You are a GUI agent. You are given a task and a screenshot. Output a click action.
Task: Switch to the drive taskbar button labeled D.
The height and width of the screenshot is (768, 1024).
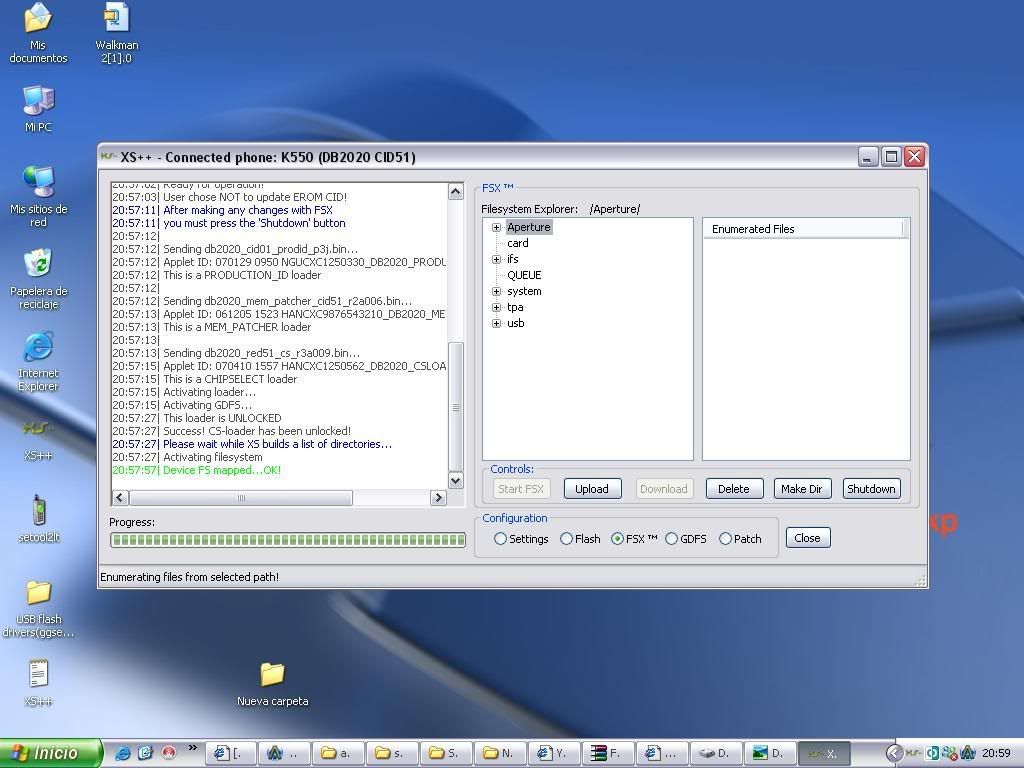coord(716,753)
